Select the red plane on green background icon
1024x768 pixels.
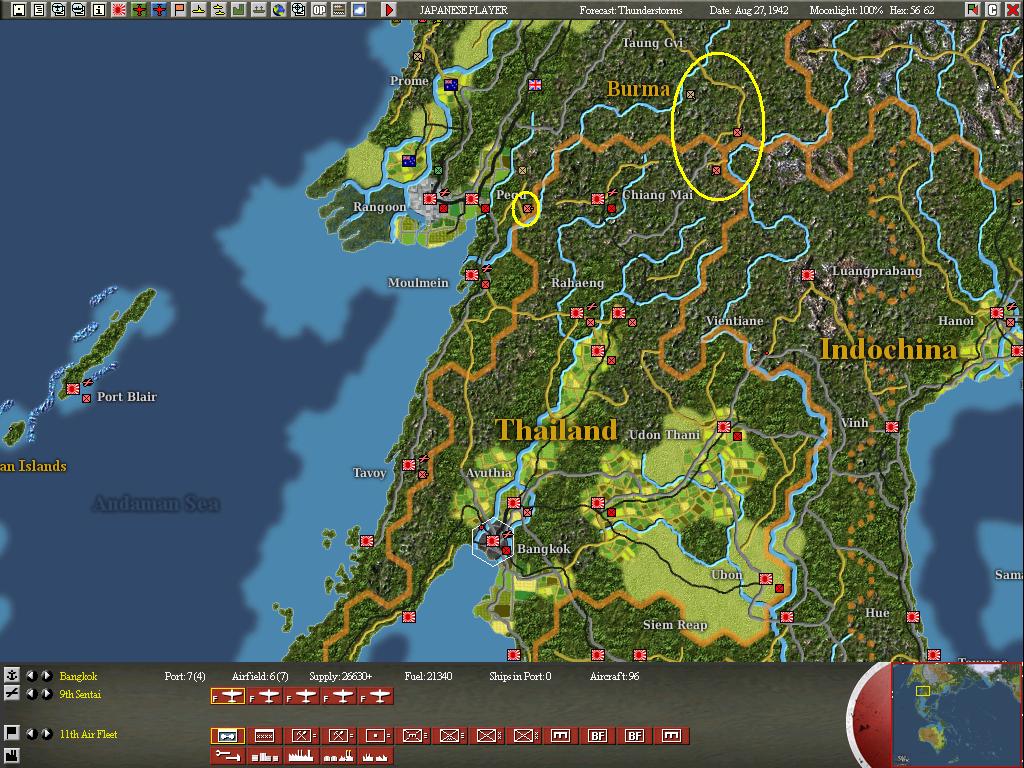(138, 10)
